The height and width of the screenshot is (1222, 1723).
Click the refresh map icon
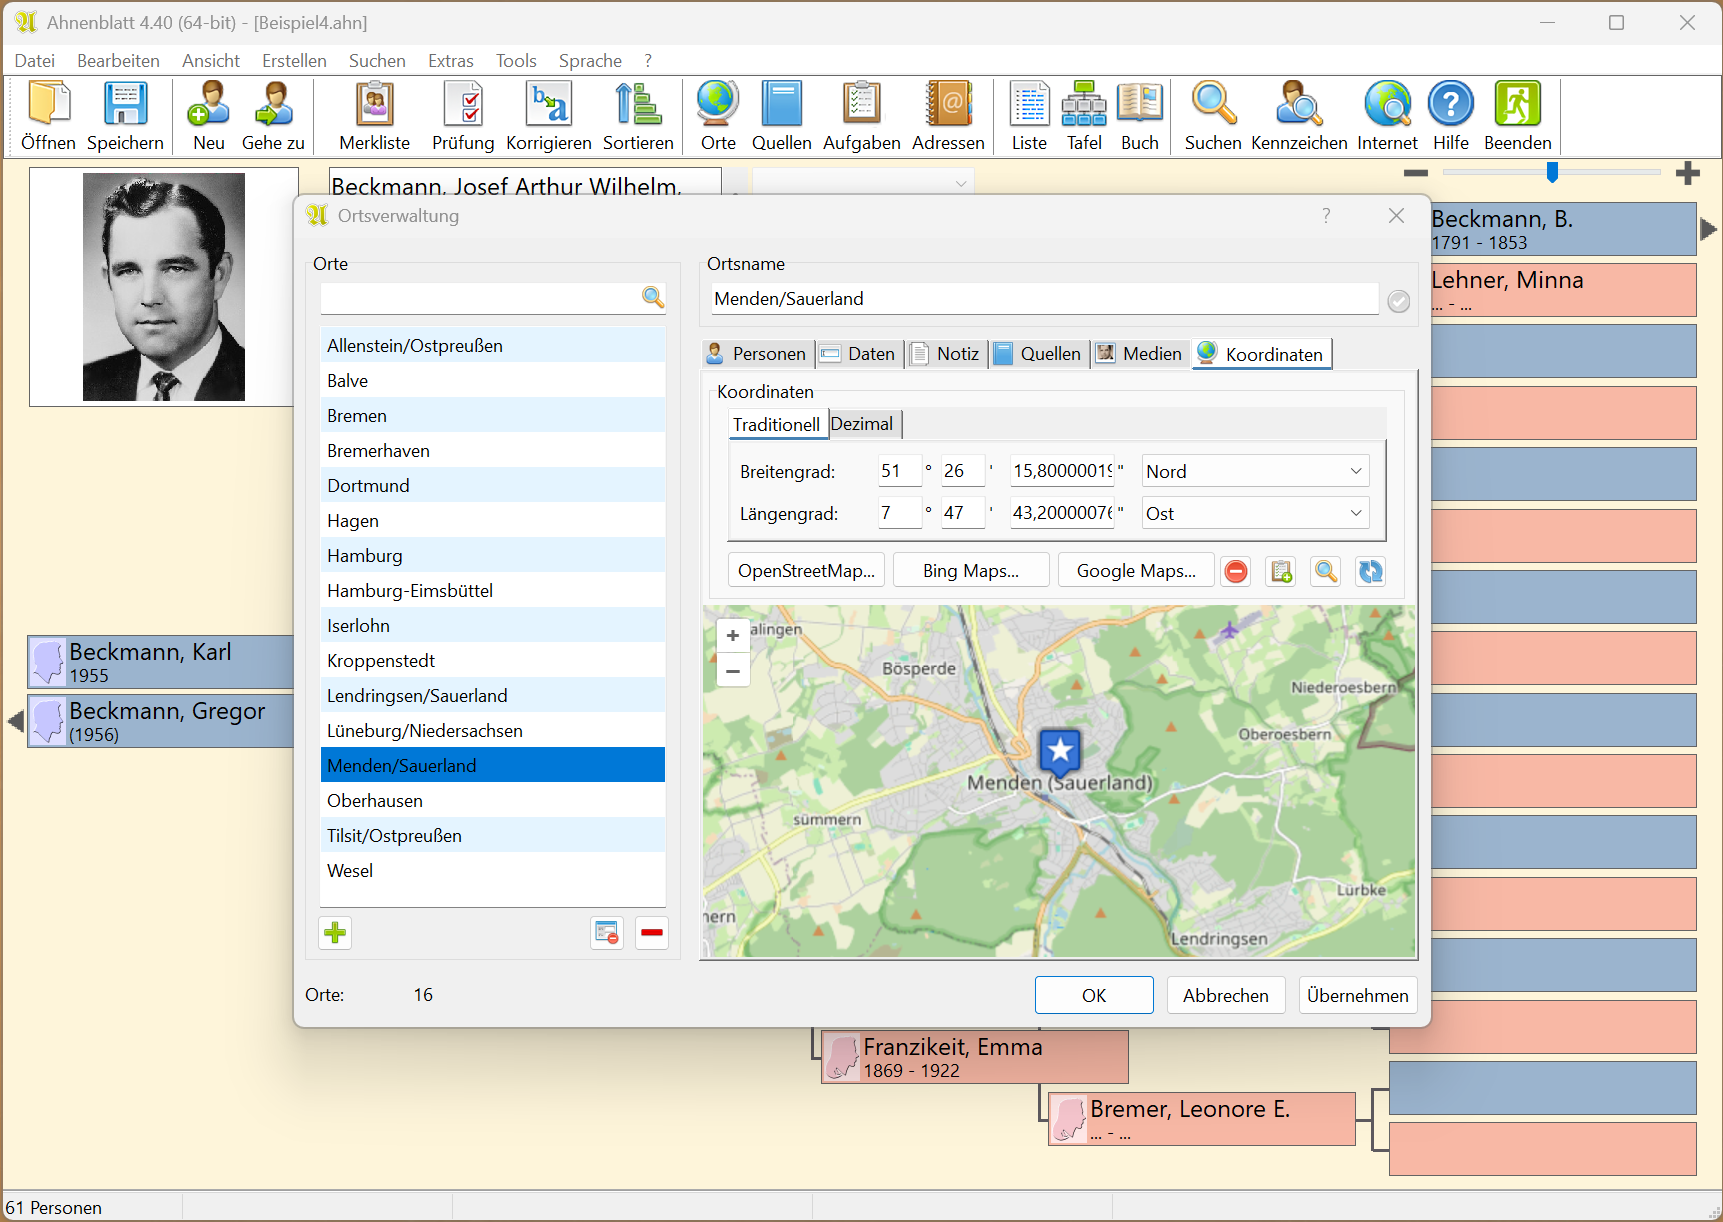pos(1370,571)
